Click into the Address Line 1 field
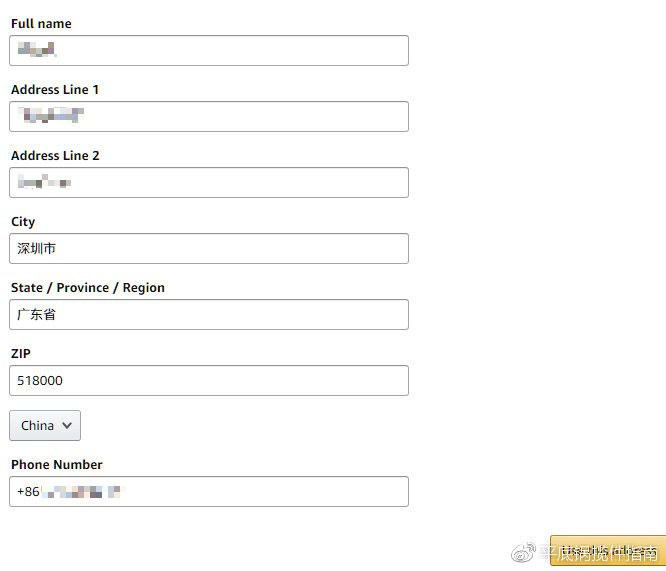Screen dimensions: 666x571 (x=209, y=117)
